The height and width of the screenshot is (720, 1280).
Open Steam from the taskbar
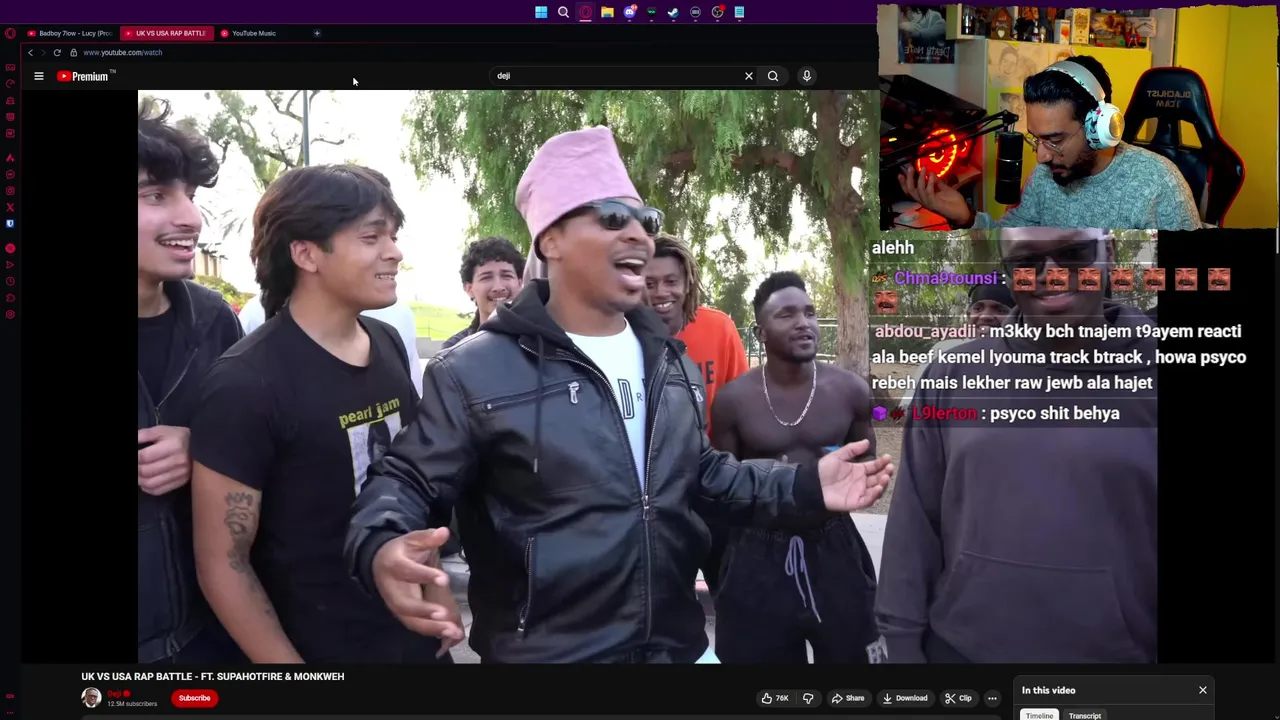pos(673,12)
